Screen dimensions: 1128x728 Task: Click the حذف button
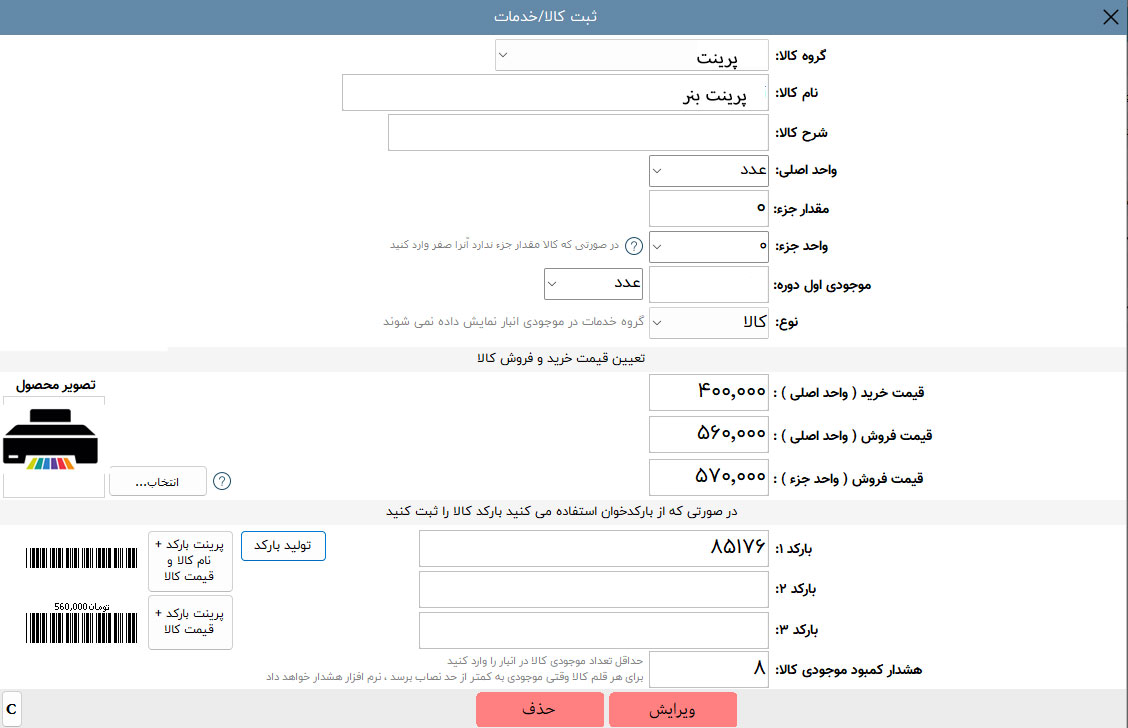coord(540,709)
